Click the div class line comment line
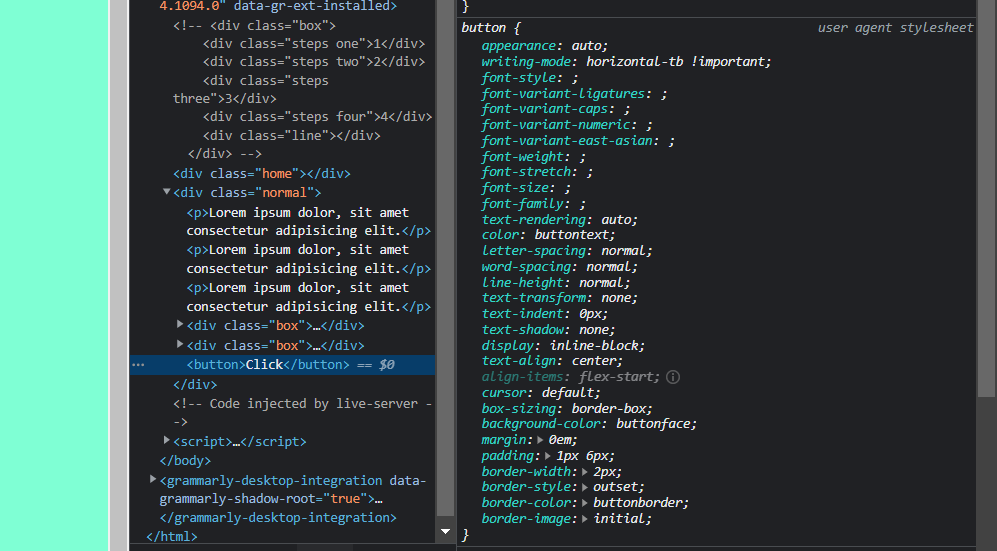This screenshot has width=997, height=551. click(292, 135)
